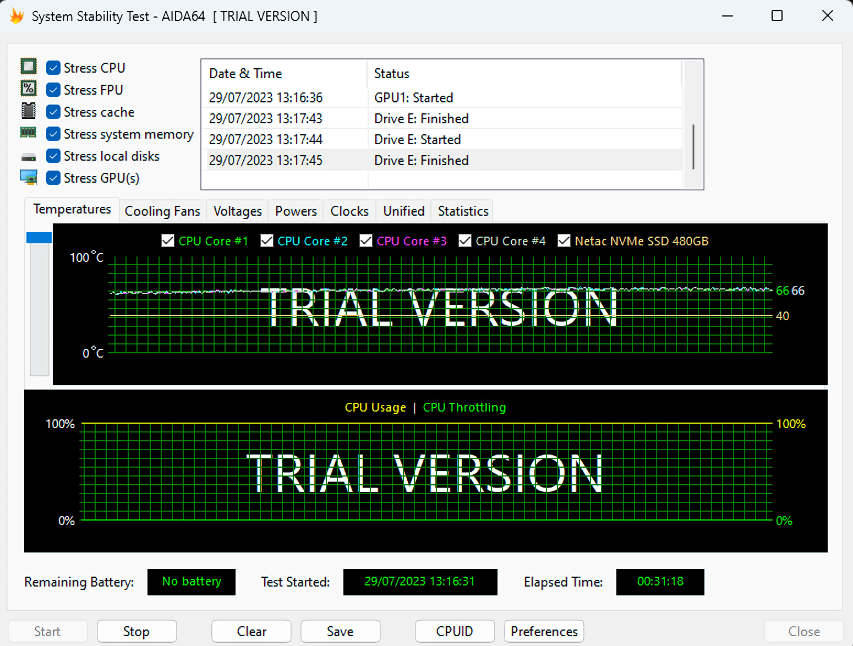Open the Voltages tab
Screen dimensions: 853x646
click(x=237, y=211)
